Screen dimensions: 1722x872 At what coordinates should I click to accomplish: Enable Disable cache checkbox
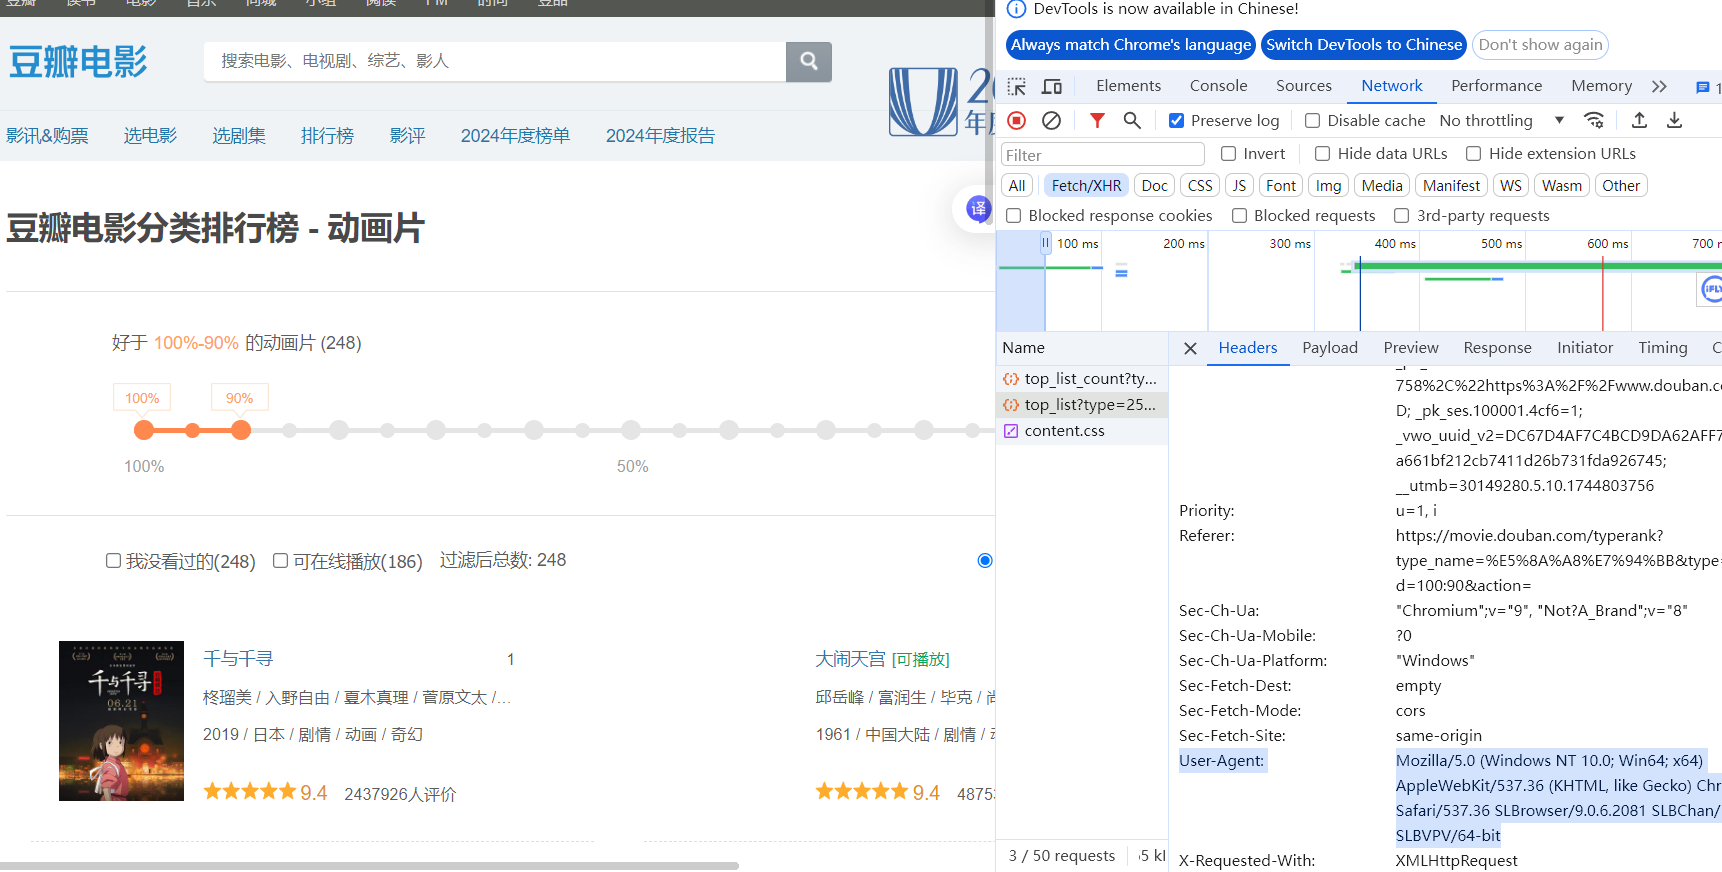click(1312, 121)
